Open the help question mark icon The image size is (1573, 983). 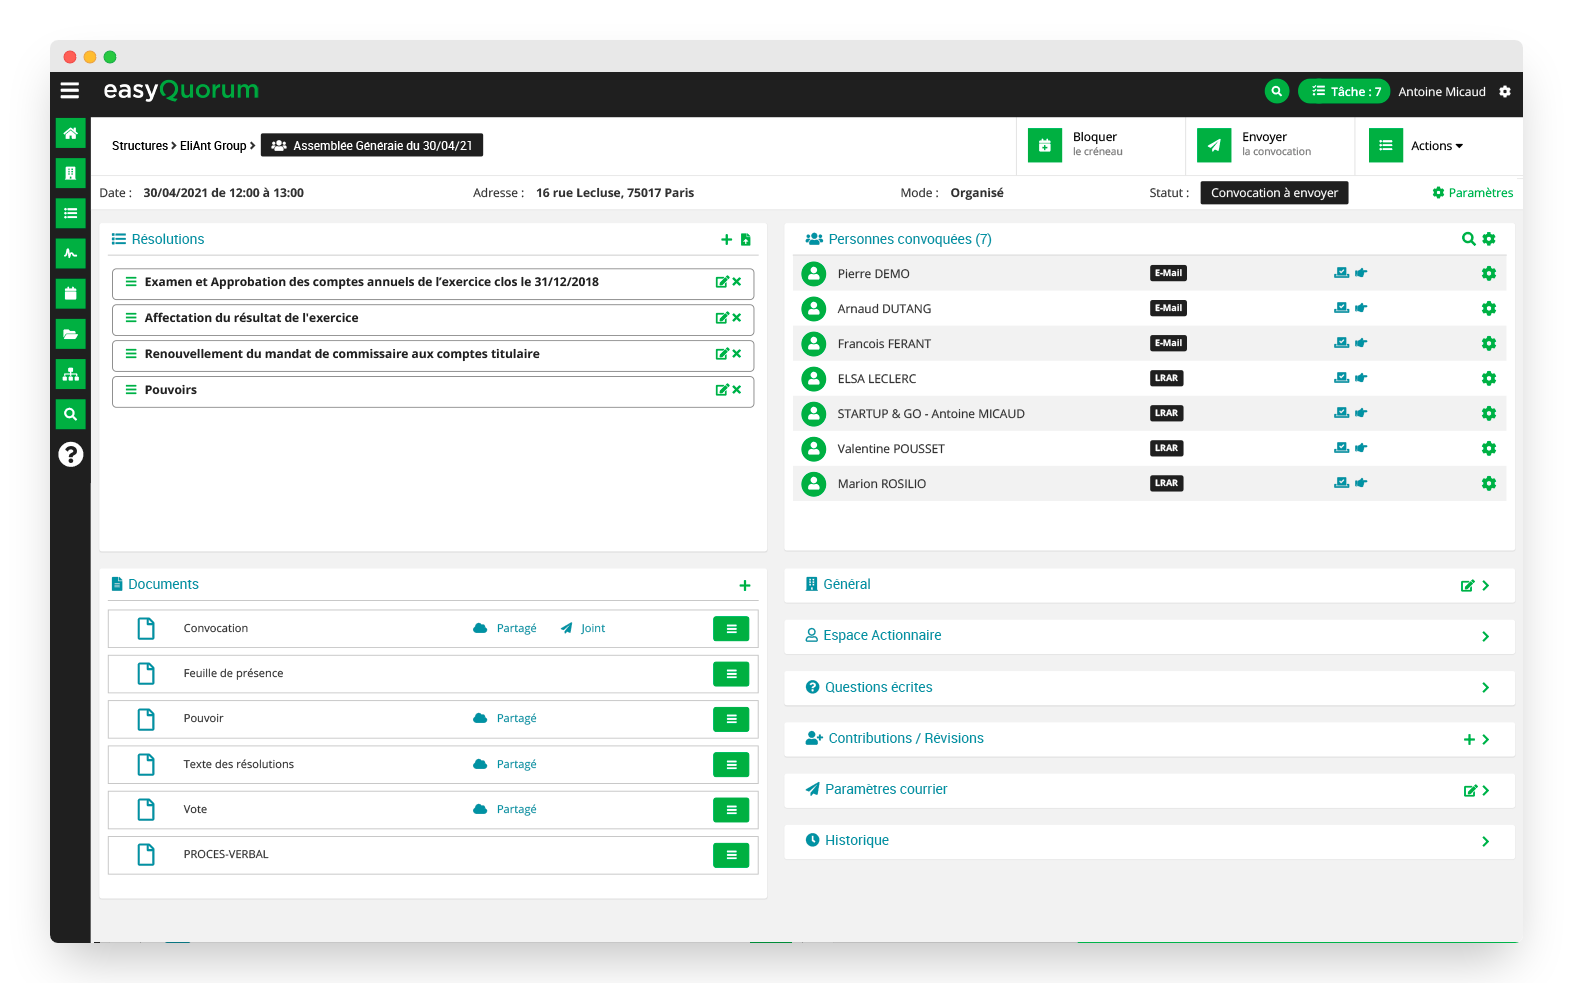[70, 454]
